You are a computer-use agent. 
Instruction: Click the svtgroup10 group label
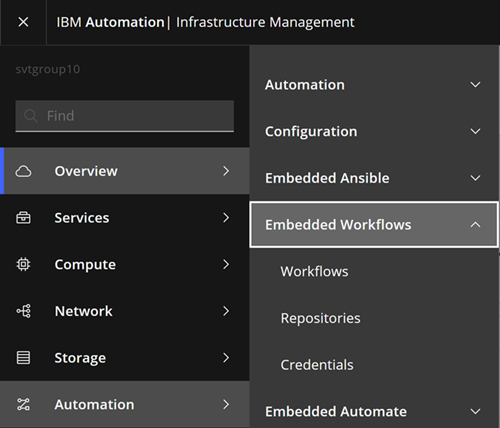tap(48, 69)
